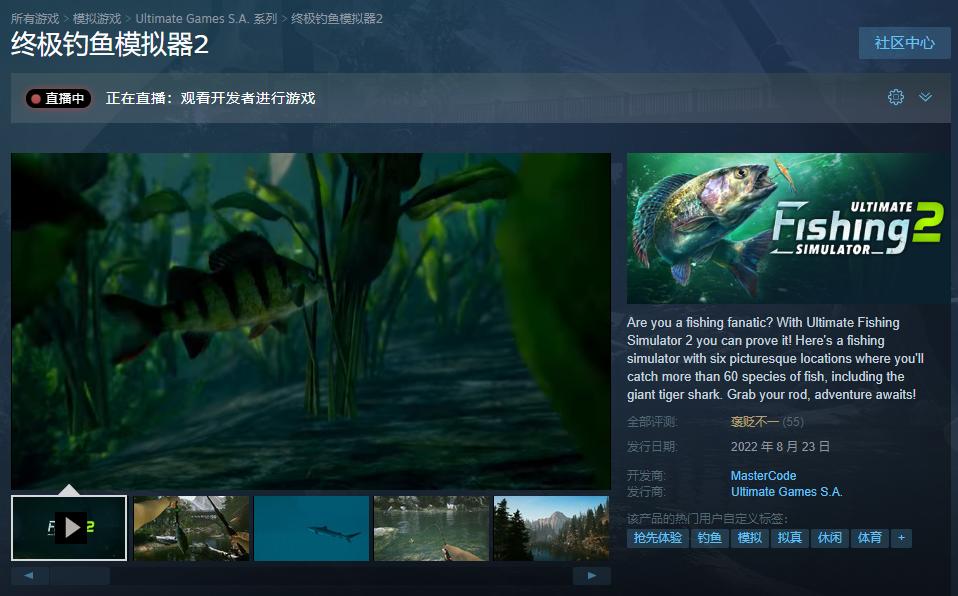Open the shark screenshot thumbnail
This screenshot has height=596, width=958.
point(311,528)
